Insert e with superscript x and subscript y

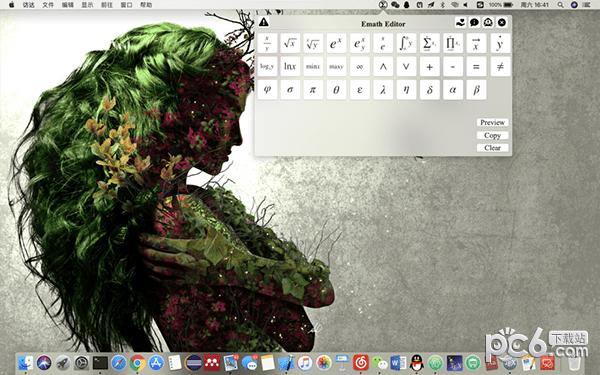click(x=360, y=43)
